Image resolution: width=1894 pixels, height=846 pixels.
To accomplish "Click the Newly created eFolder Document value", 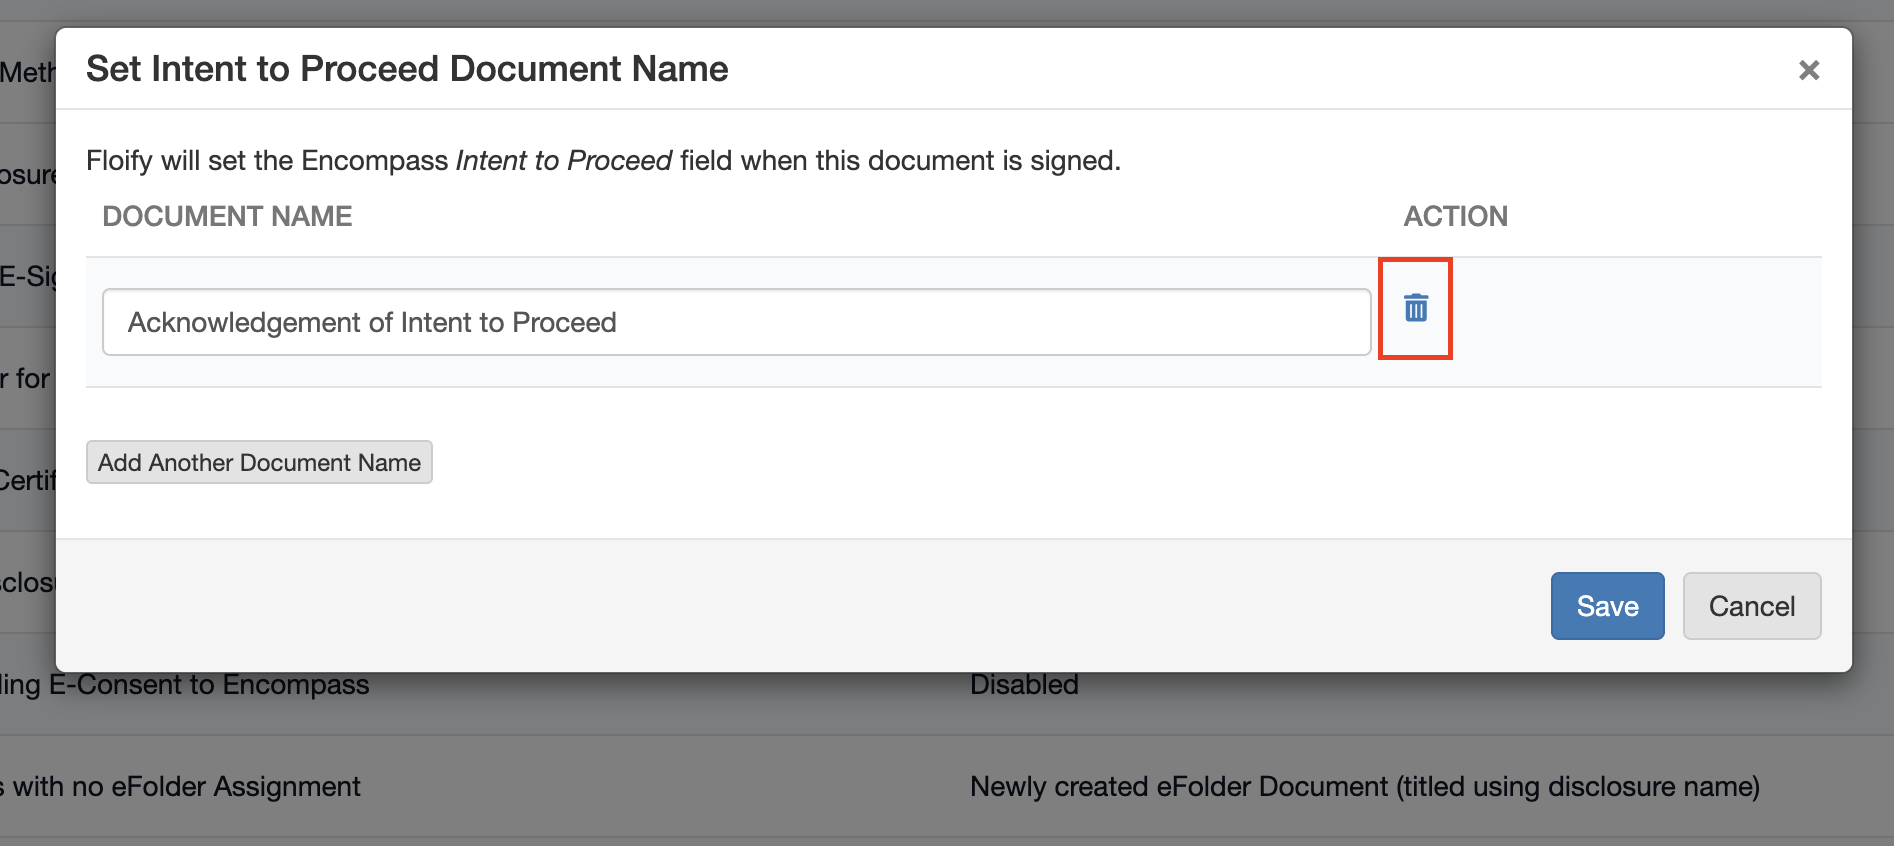I will [1364, 787].
